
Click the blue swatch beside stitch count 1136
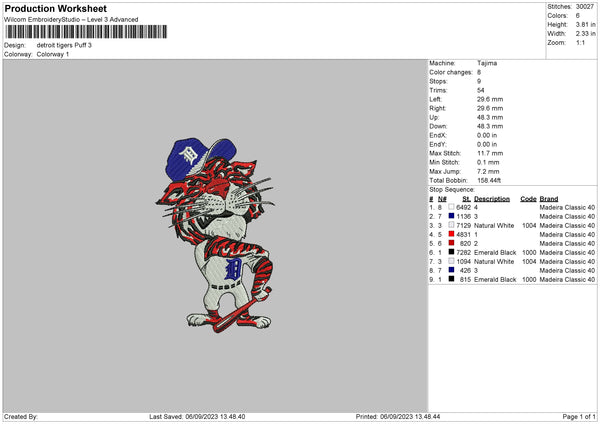[x=452, y=216]
